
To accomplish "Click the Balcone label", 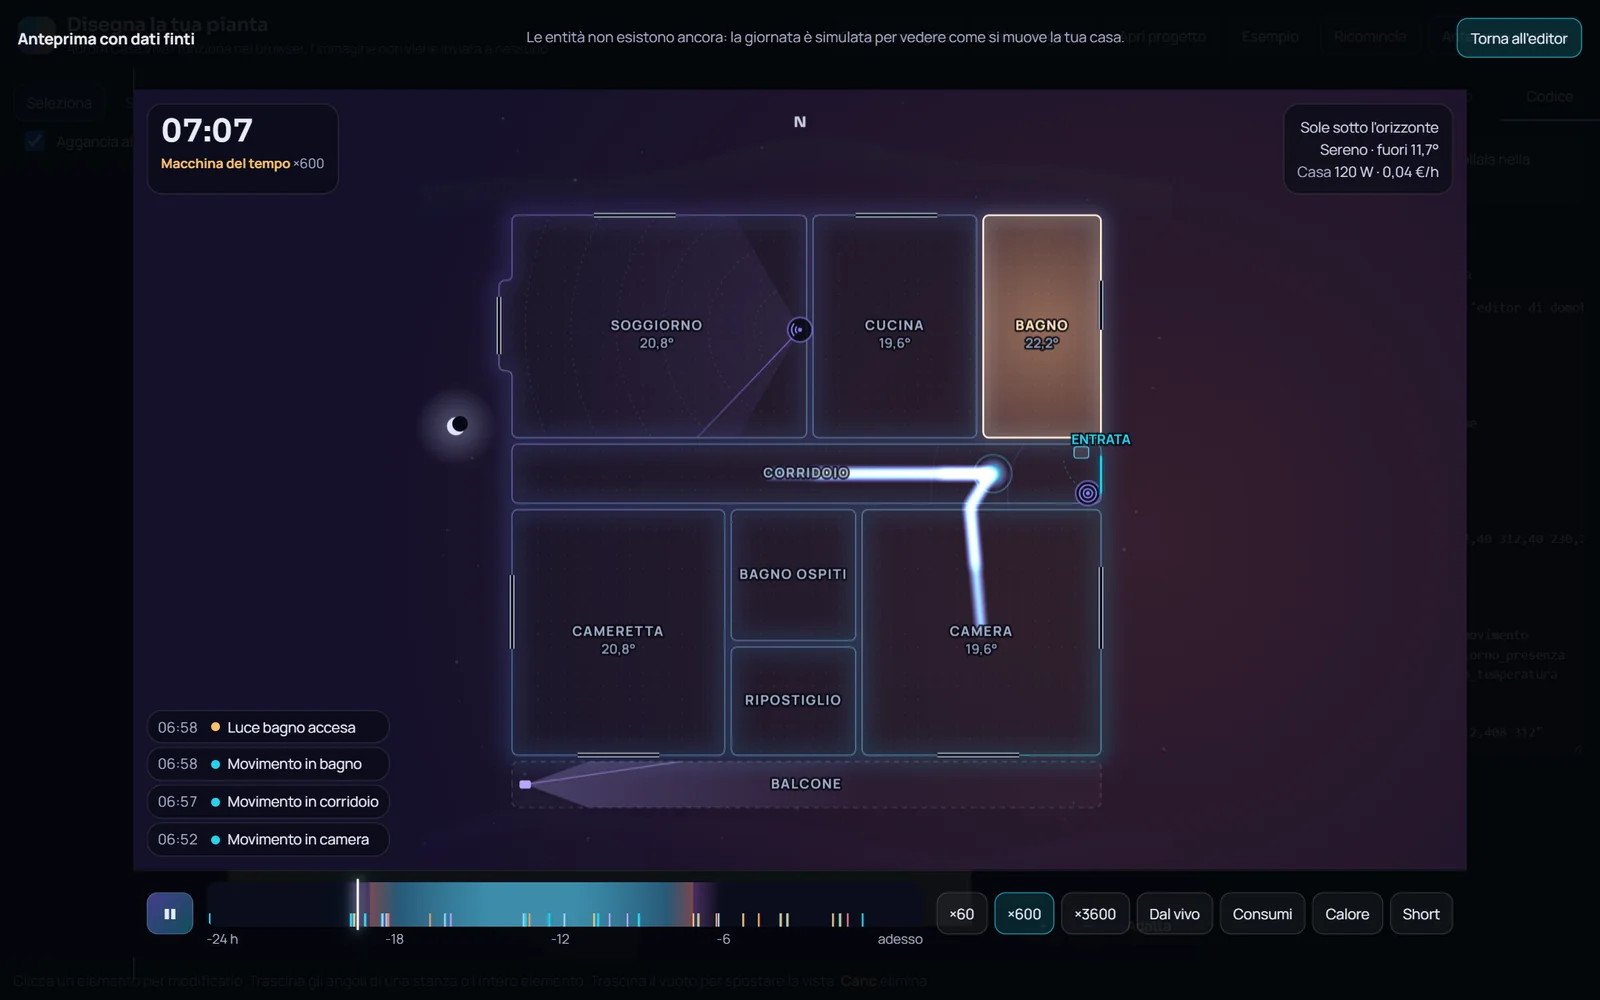I will coord(806,784).
